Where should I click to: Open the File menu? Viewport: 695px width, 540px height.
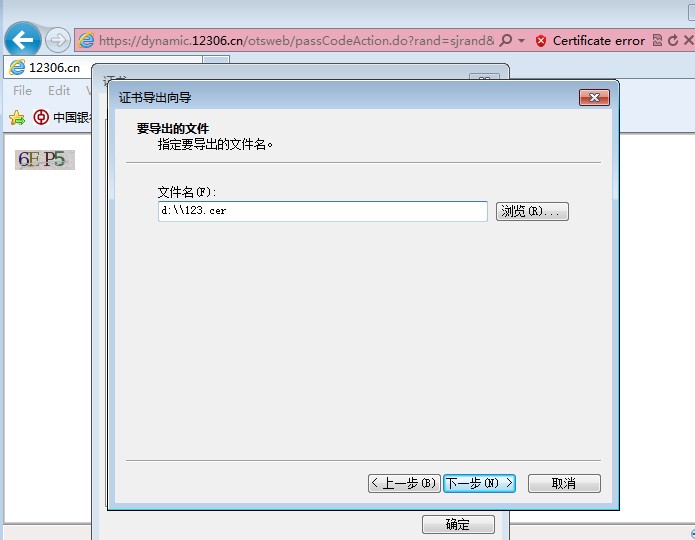(x=22, y=91)
